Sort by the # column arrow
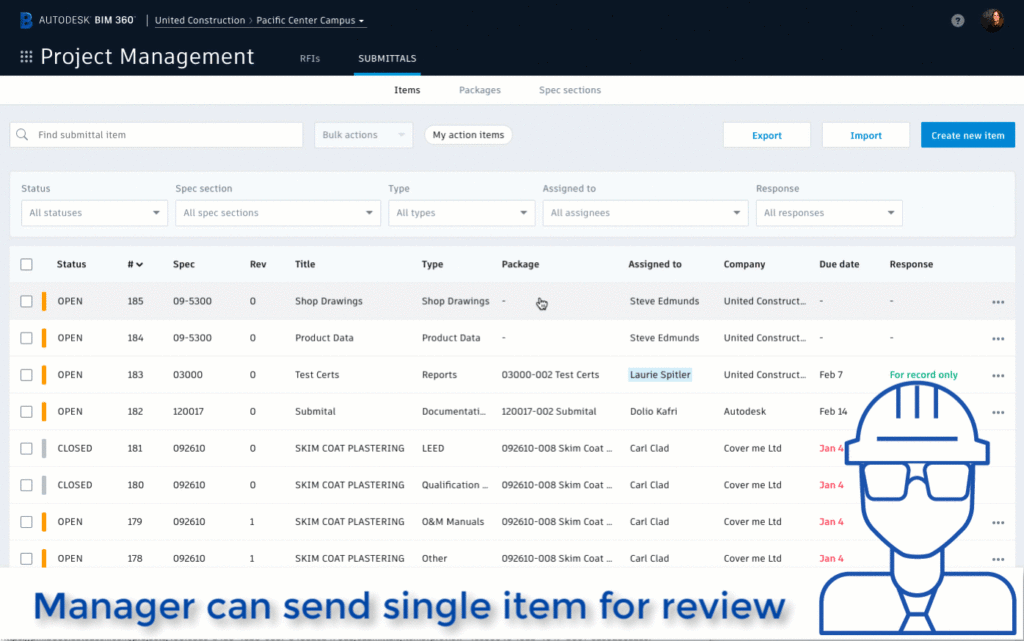 coord(139,264)
